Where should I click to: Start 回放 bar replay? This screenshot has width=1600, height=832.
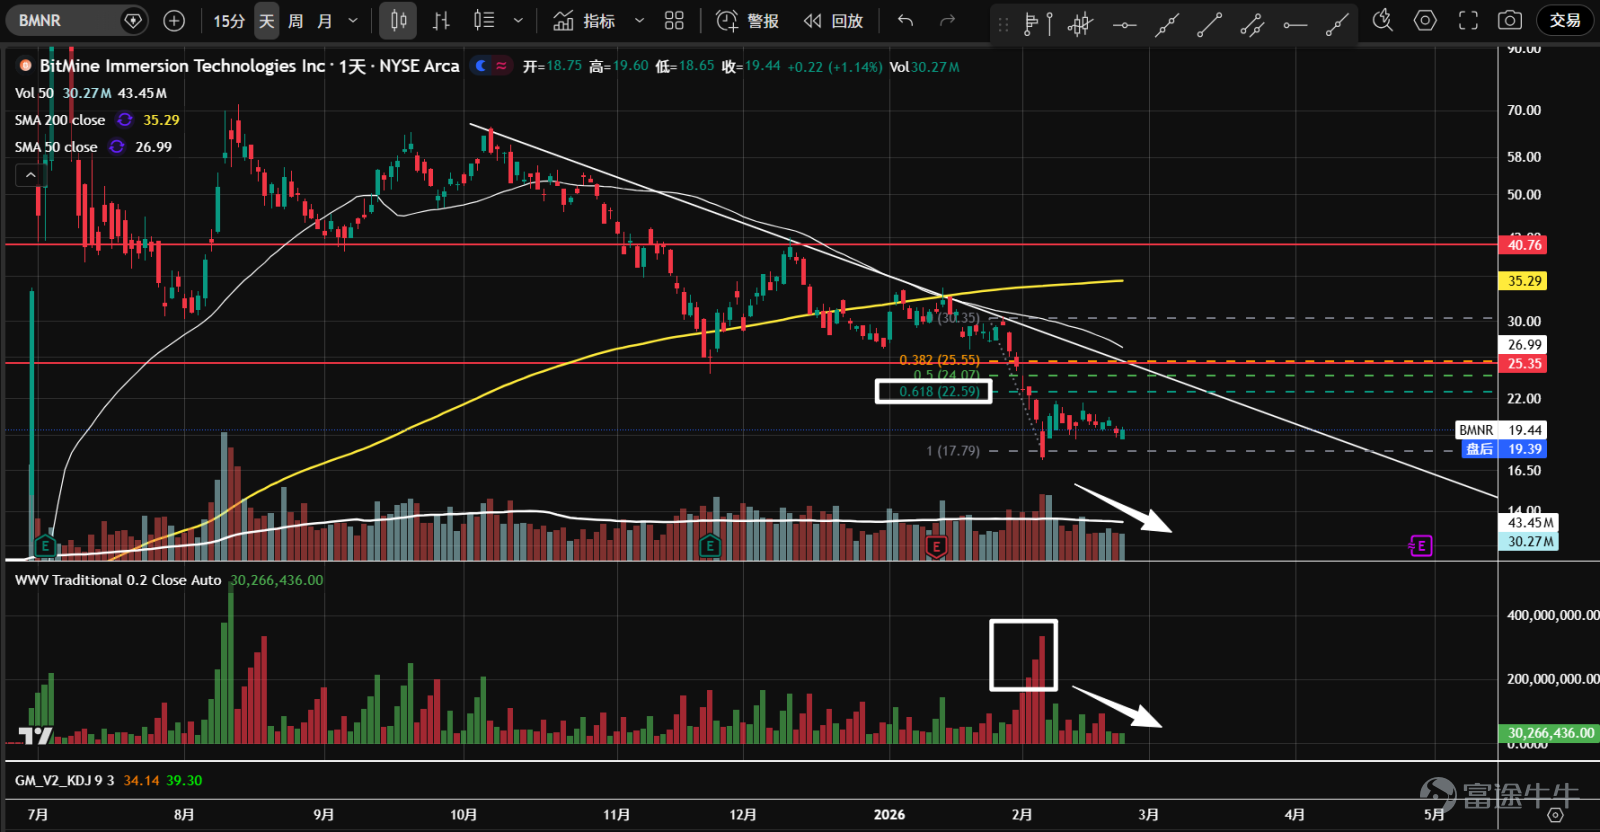click(834, 20)
